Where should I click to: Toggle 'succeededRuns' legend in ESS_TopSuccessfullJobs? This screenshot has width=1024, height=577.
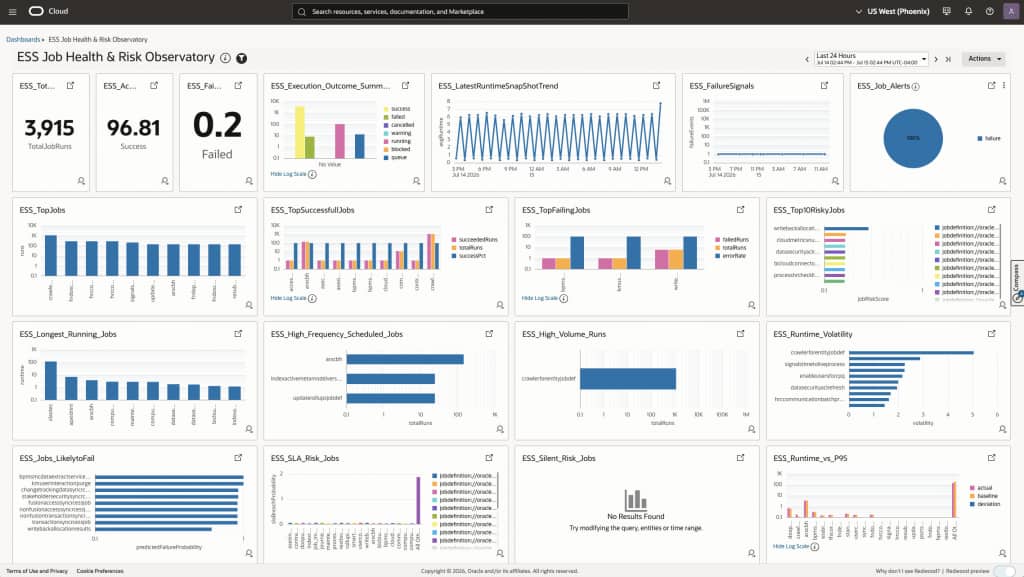[475, 240]
